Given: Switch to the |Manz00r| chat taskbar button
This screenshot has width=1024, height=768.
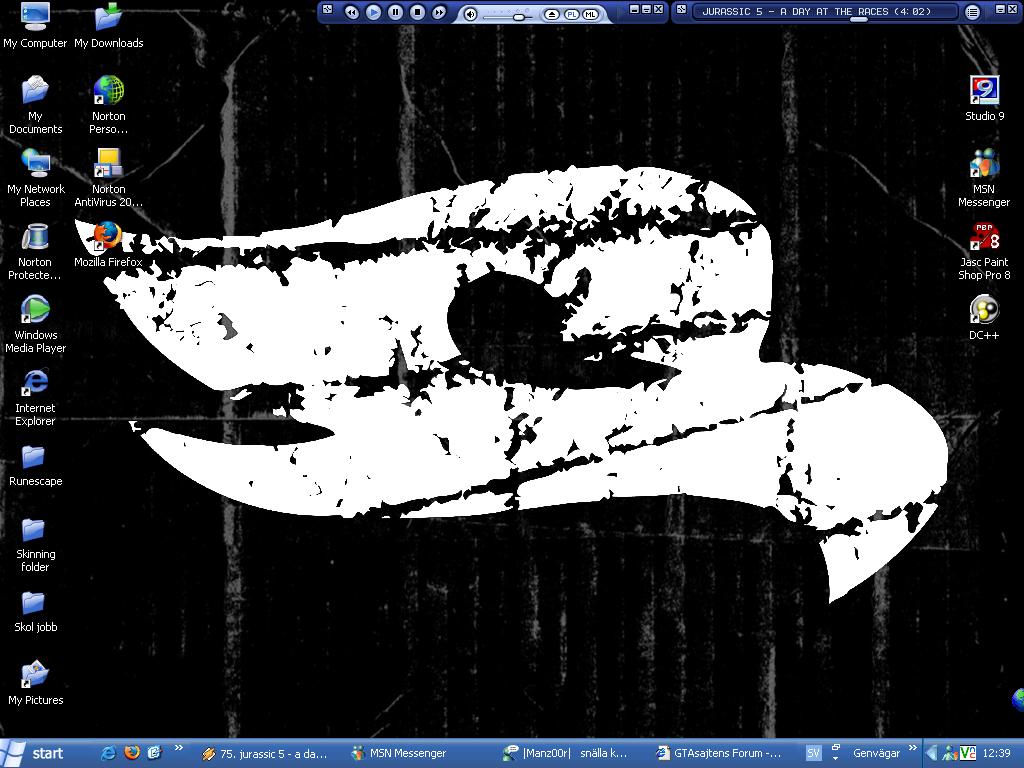Looking at the screenshot, I should (567, 754).
